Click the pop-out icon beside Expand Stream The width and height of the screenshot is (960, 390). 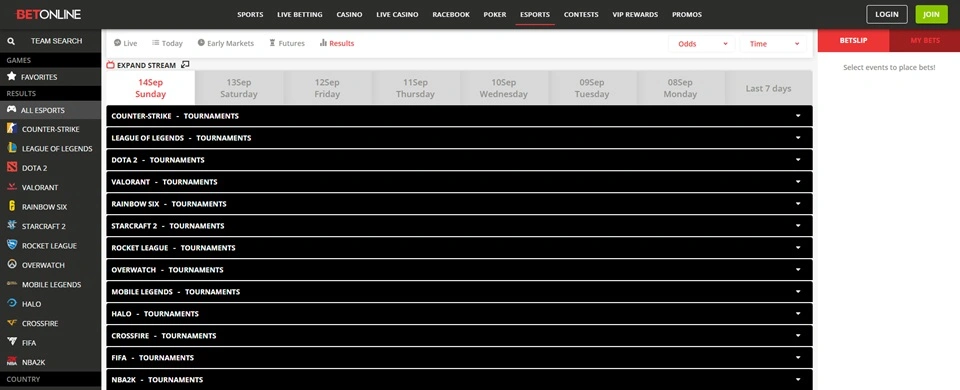click(x=186, y=64)
